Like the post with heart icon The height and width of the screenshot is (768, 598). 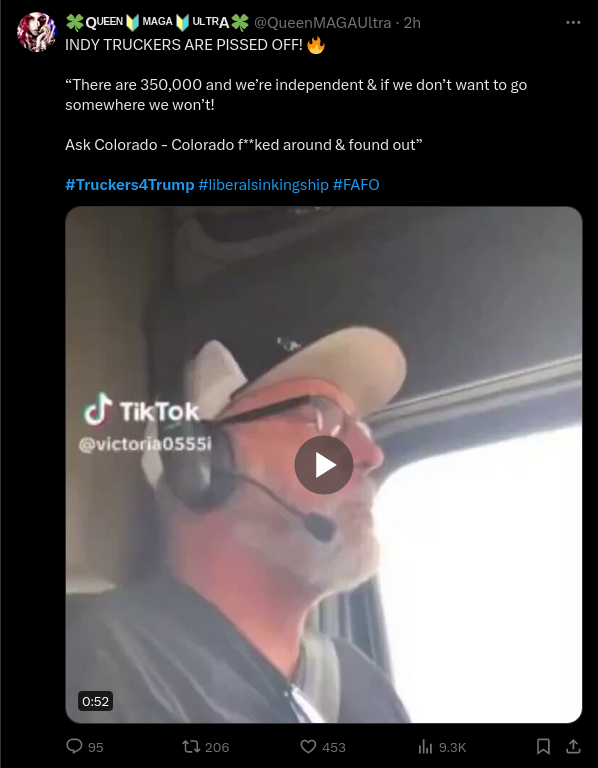pyautogui.click(x=308, y=746)
